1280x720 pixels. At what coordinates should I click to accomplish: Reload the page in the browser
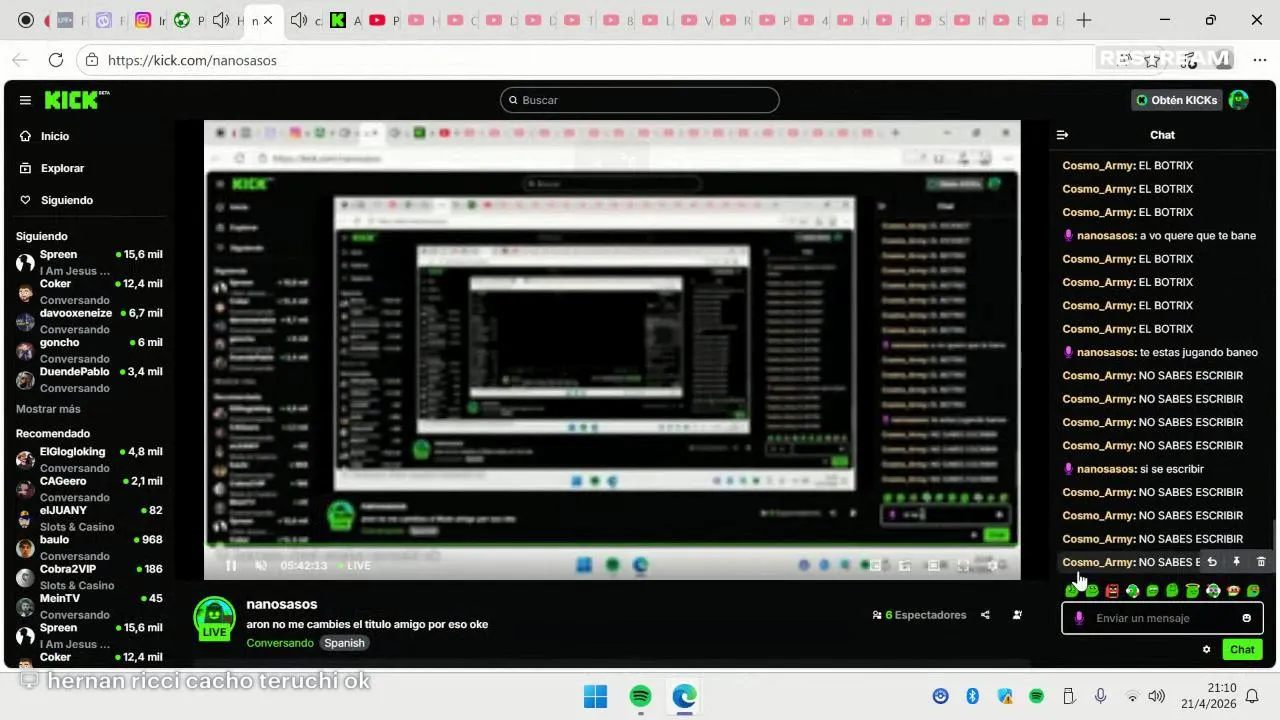[56, 60]
